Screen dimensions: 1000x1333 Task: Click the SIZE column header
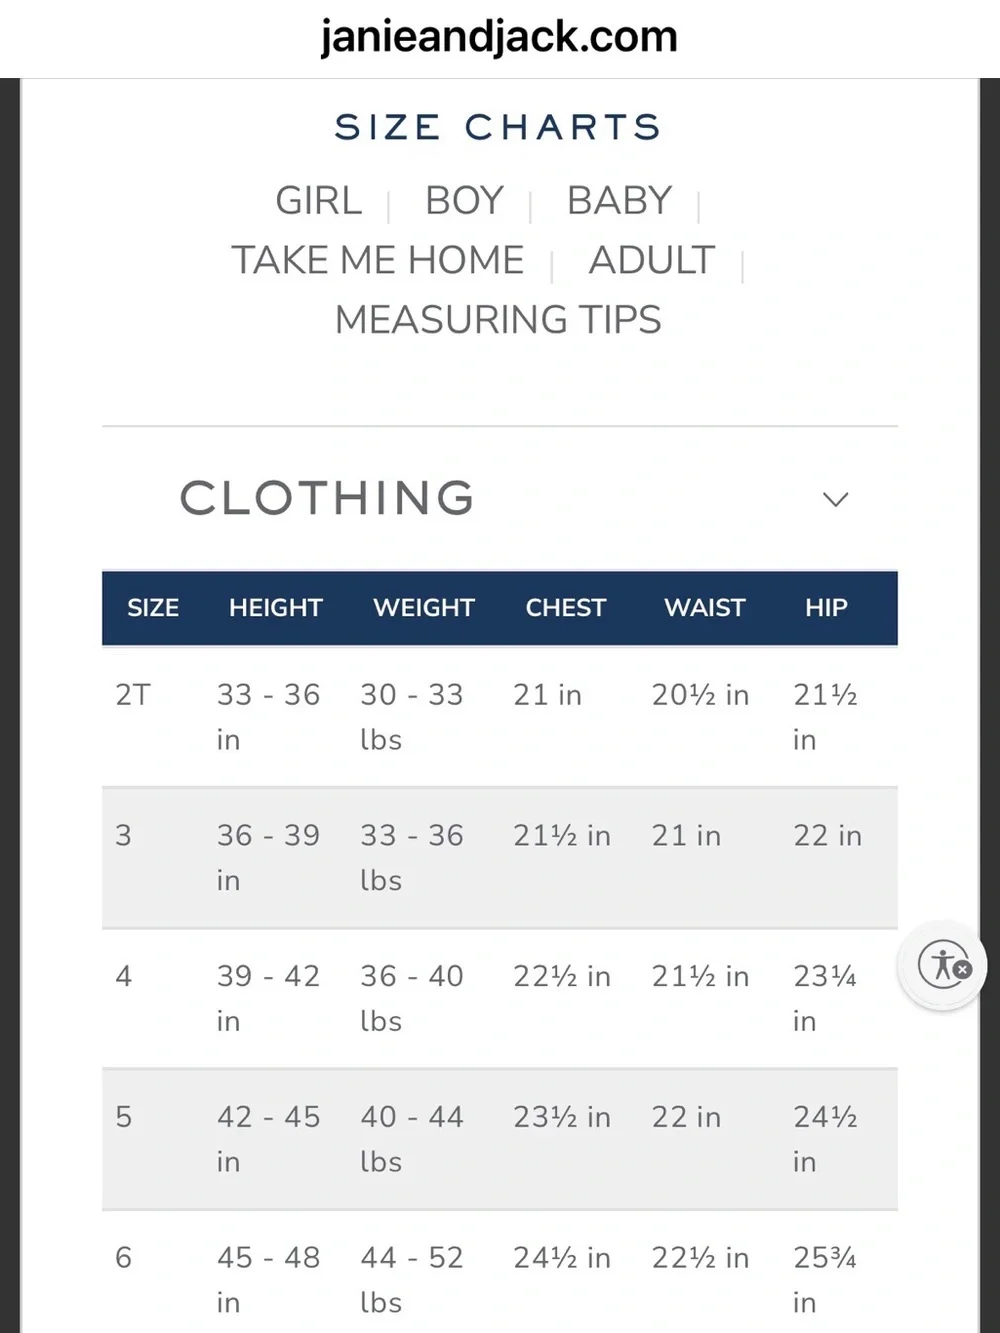click(153, 608)
